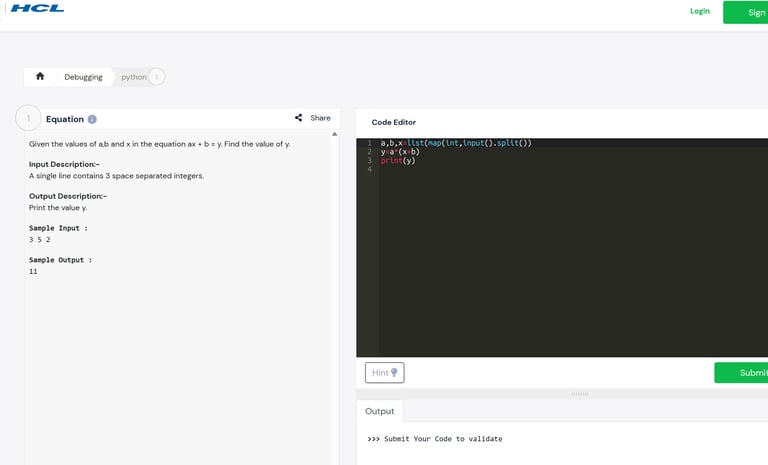Click the circular badge beside python
768x465 pixels.
(156, 76)
